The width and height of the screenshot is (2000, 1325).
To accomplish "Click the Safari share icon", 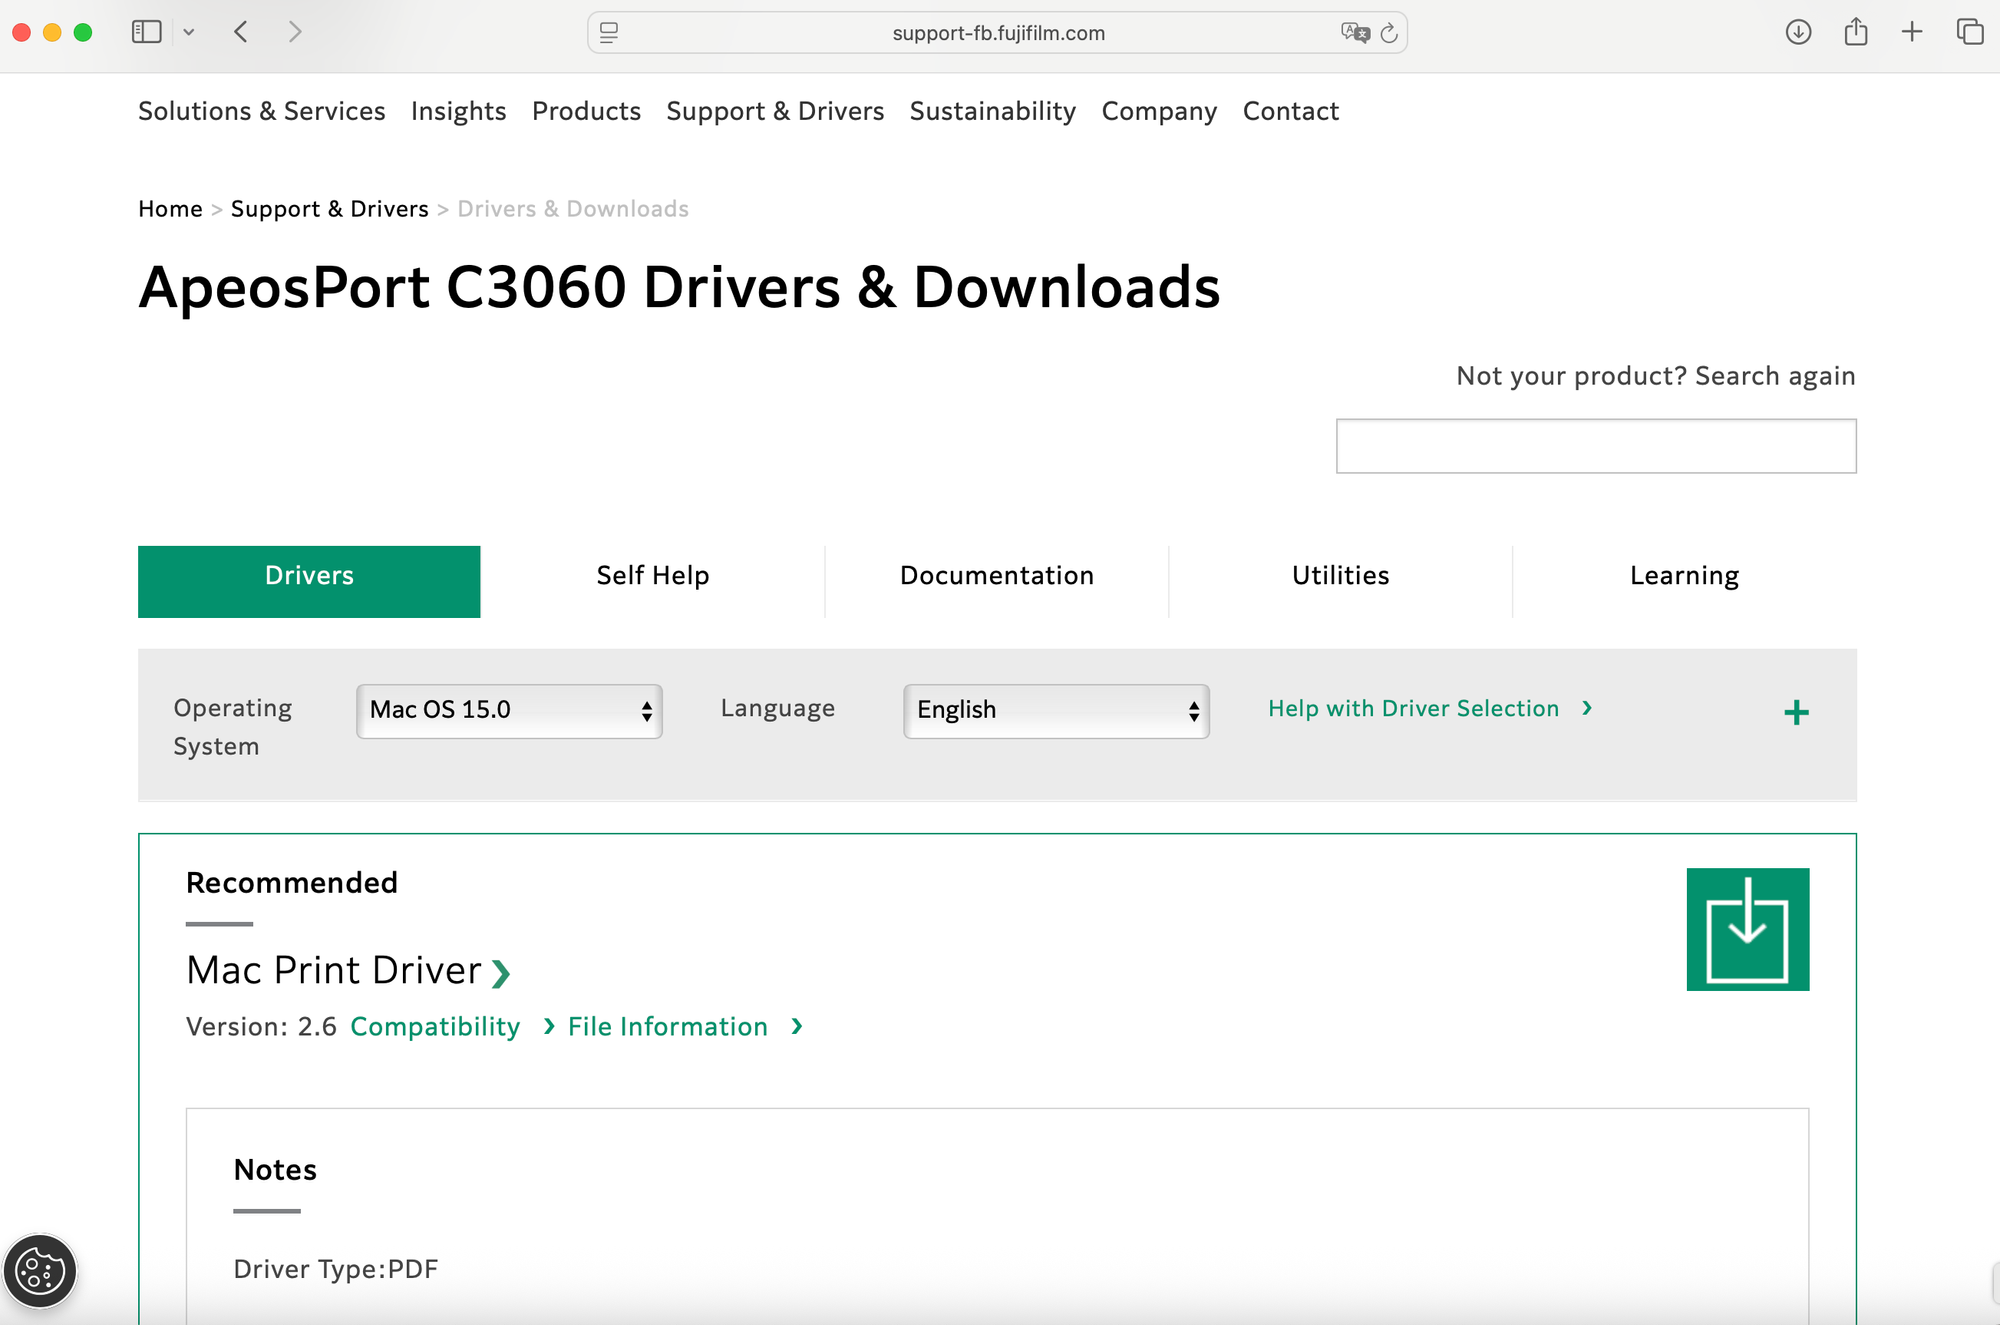I will (1856, 32).
